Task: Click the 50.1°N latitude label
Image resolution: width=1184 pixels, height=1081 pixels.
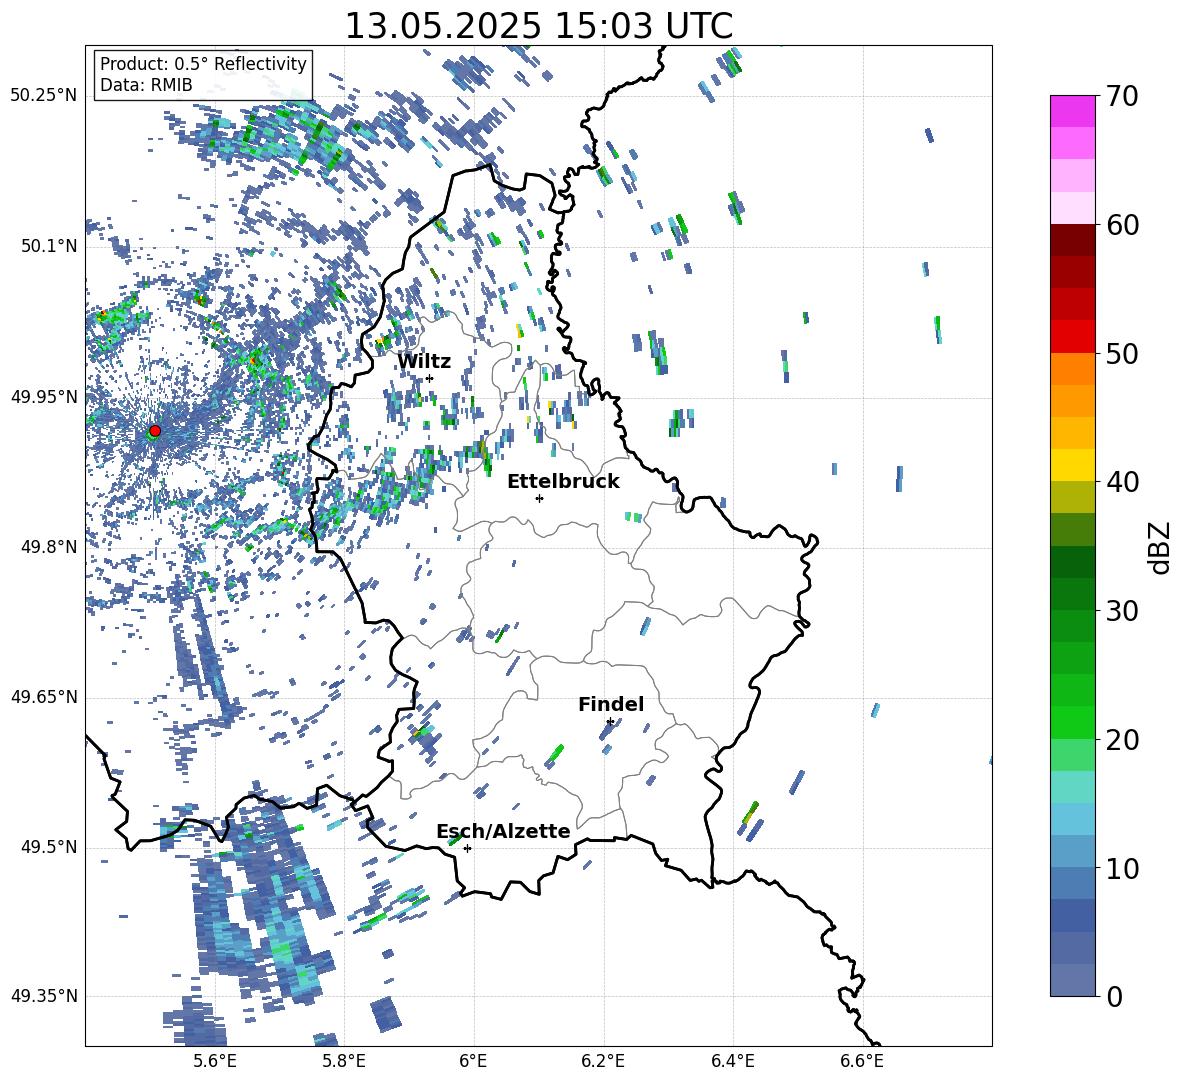Action: [x=48, y=247]
